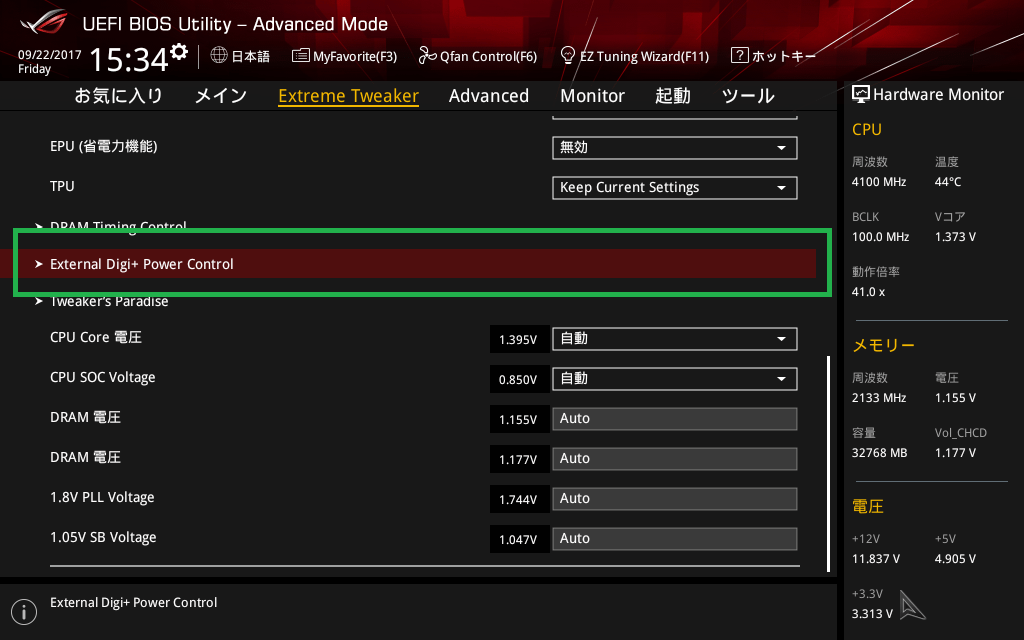The image size is (1024, 640).
Task: Click the 1.177V DRAM 電圧 Auto field
Action: click(x=675, y=458)
